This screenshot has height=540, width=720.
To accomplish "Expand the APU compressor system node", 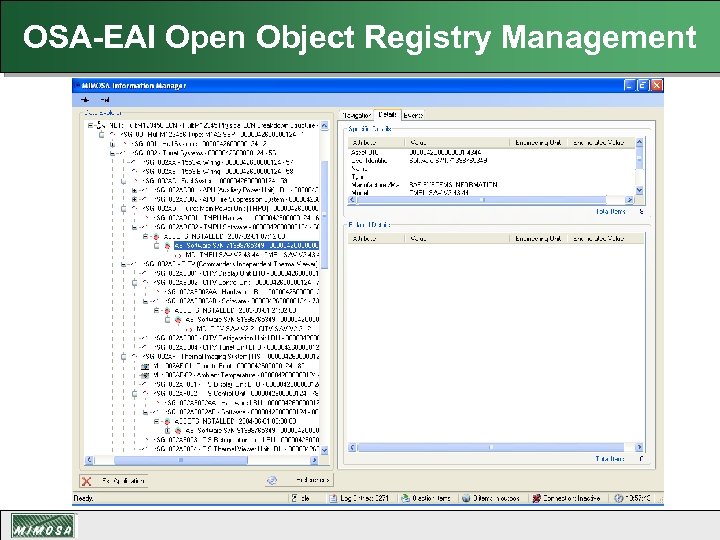I will pyautogui.click(x=135, y=199).
